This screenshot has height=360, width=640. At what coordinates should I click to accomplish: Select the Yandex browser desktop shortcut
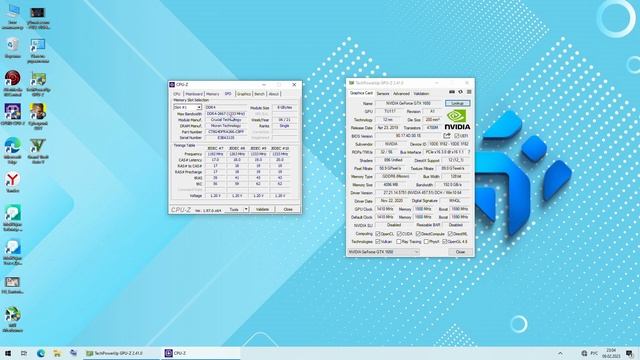click(x=13, y=182)
